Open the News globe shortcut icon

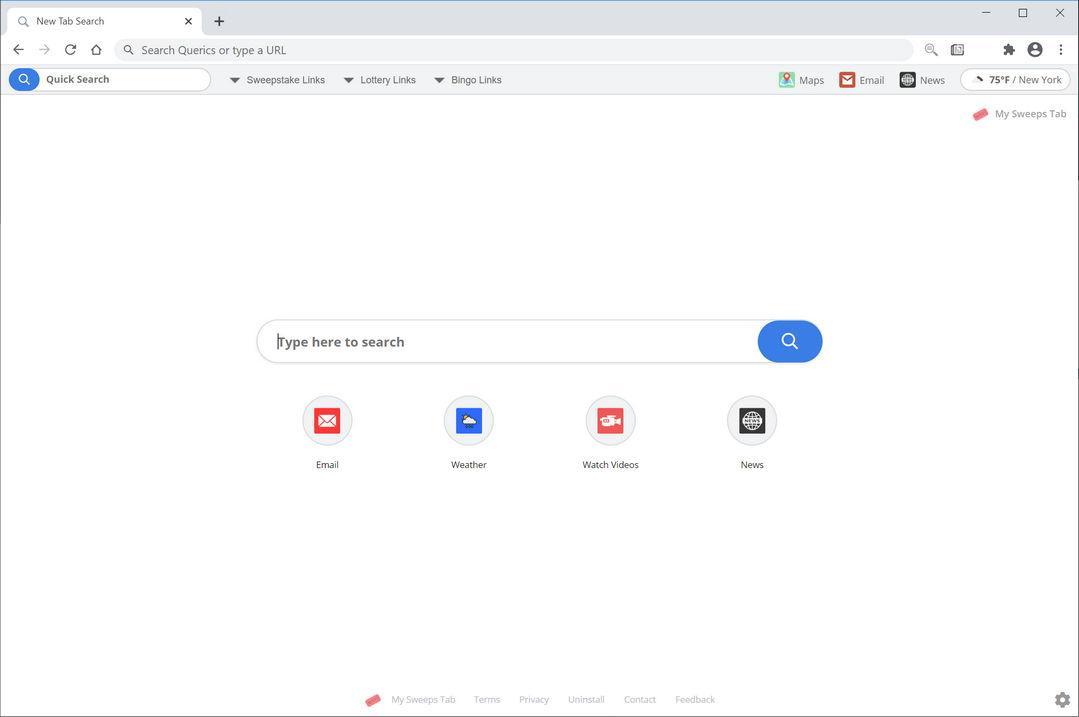click(752, 420)
